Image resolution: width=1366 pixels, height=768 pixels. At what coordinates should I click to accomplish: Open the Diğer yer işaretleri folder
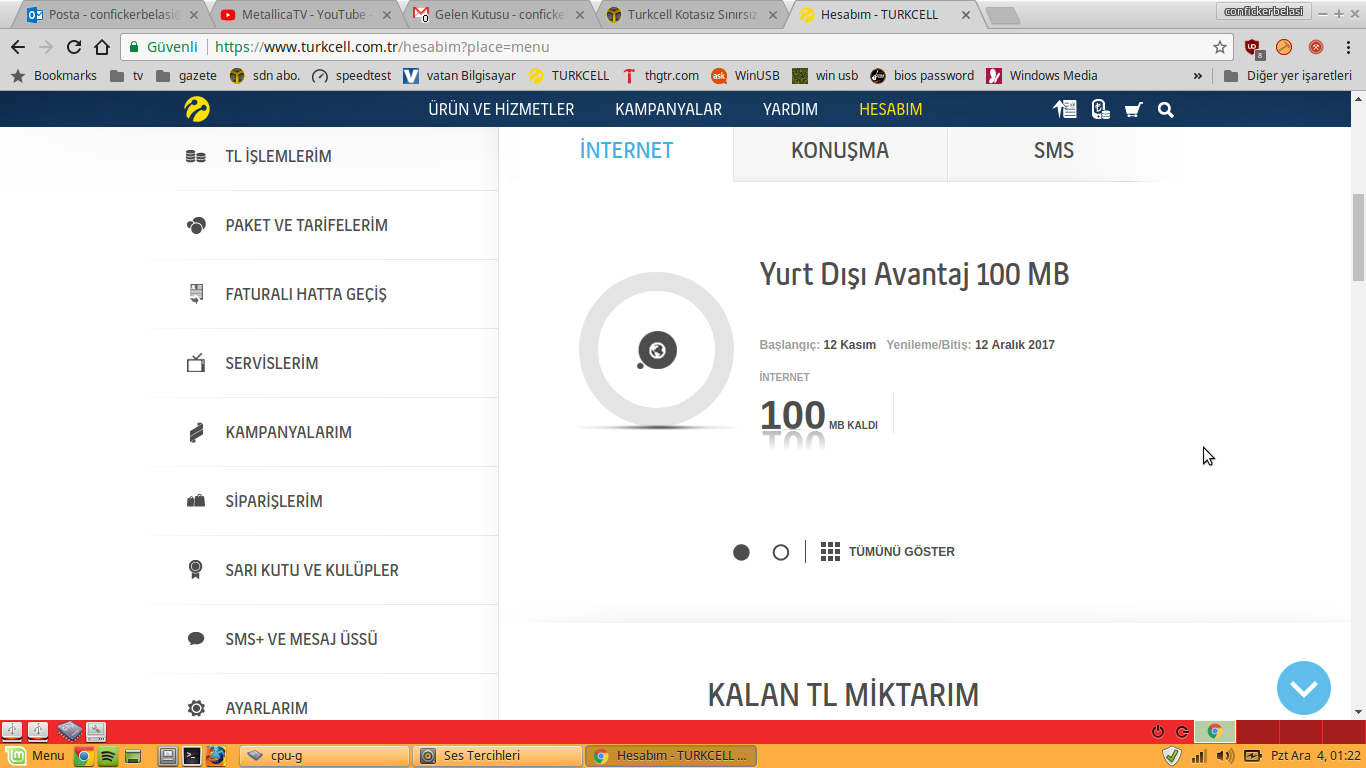coord(1287,76)
